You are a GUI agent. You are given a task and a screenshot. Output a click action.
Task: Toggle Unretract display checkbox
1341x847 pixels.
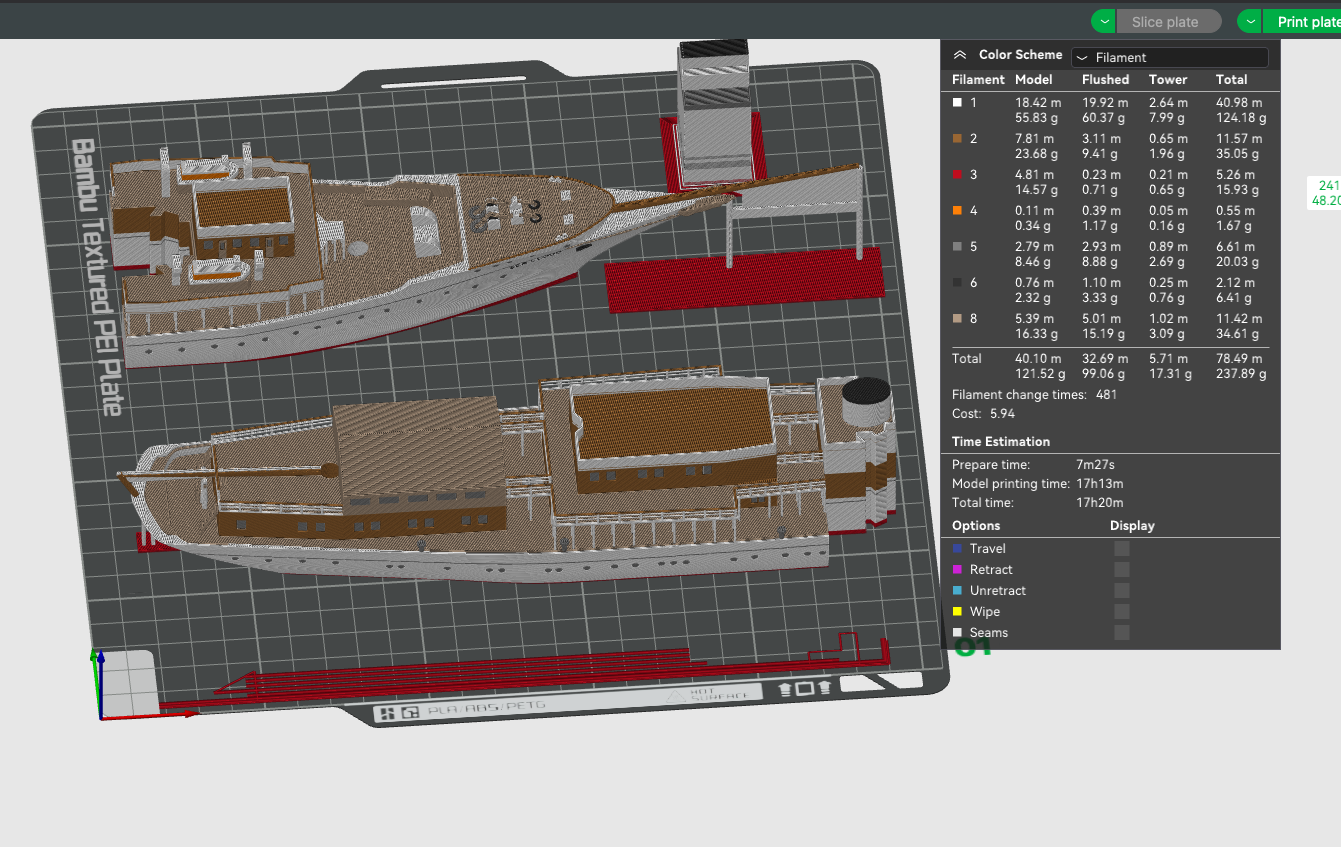[1122, 590]
